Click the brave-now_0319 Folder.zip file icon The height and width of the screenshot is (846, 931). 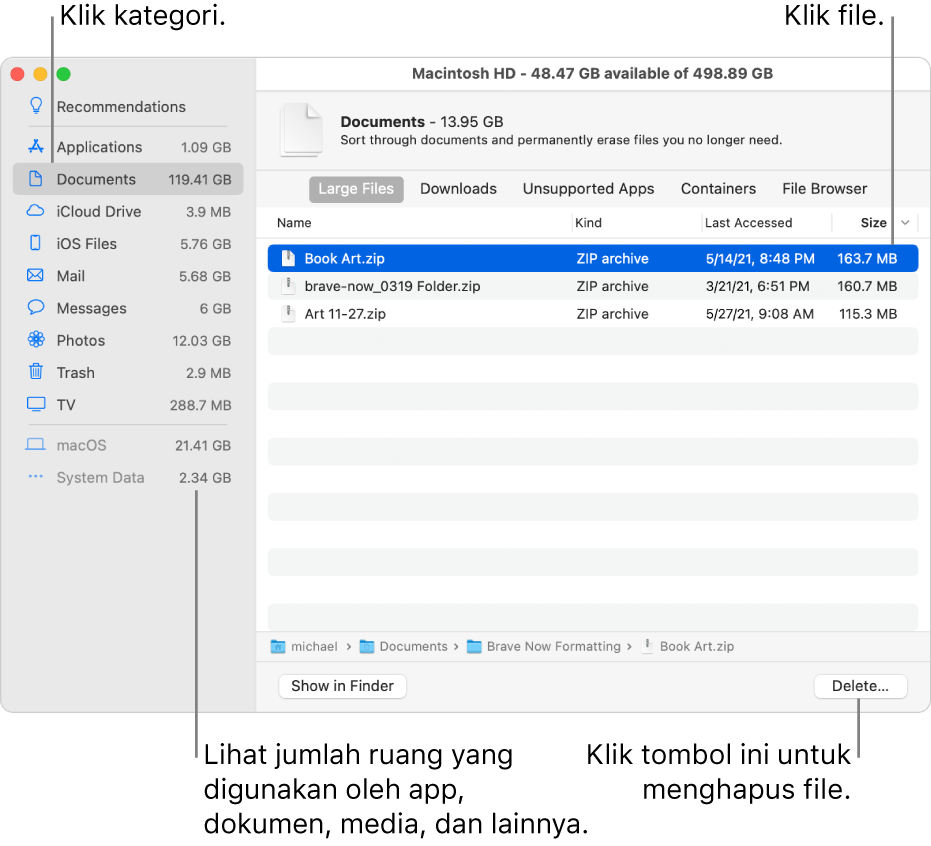click(288, 286)
